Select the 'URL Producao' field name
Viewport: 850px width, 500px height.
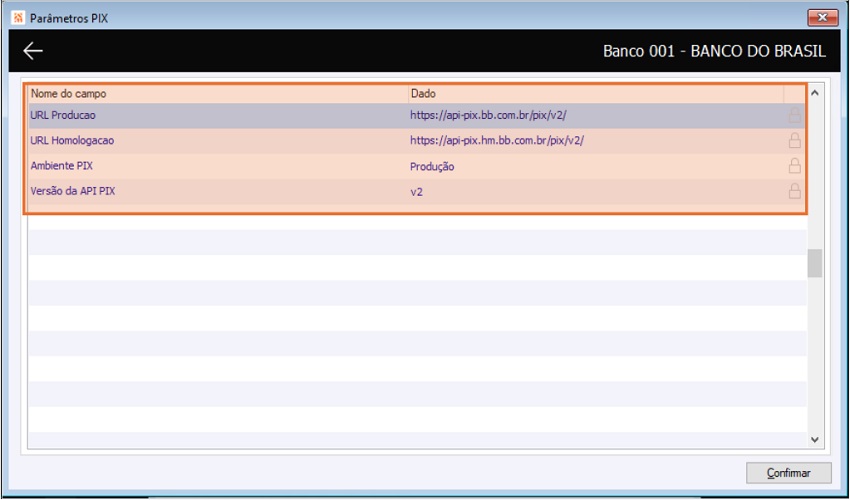(x=63, y=115)
